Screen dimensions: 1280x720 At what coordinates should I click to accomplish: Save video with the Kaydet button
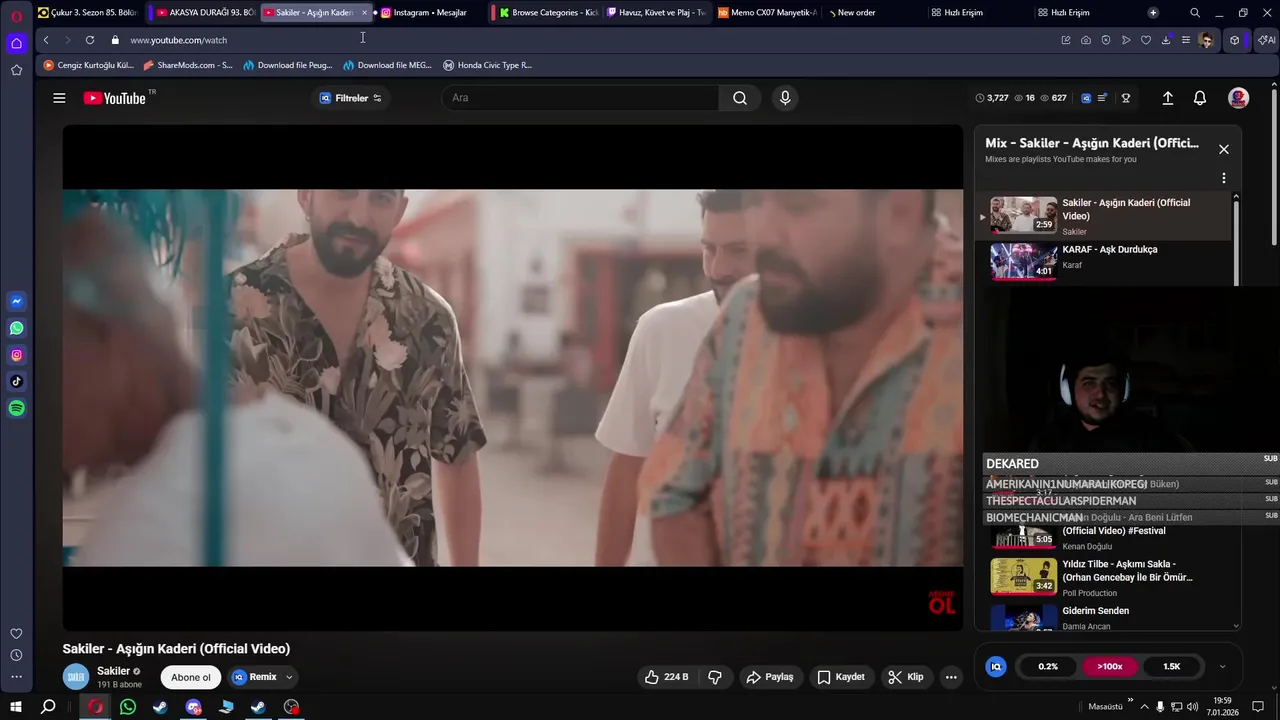pos(841,677)
